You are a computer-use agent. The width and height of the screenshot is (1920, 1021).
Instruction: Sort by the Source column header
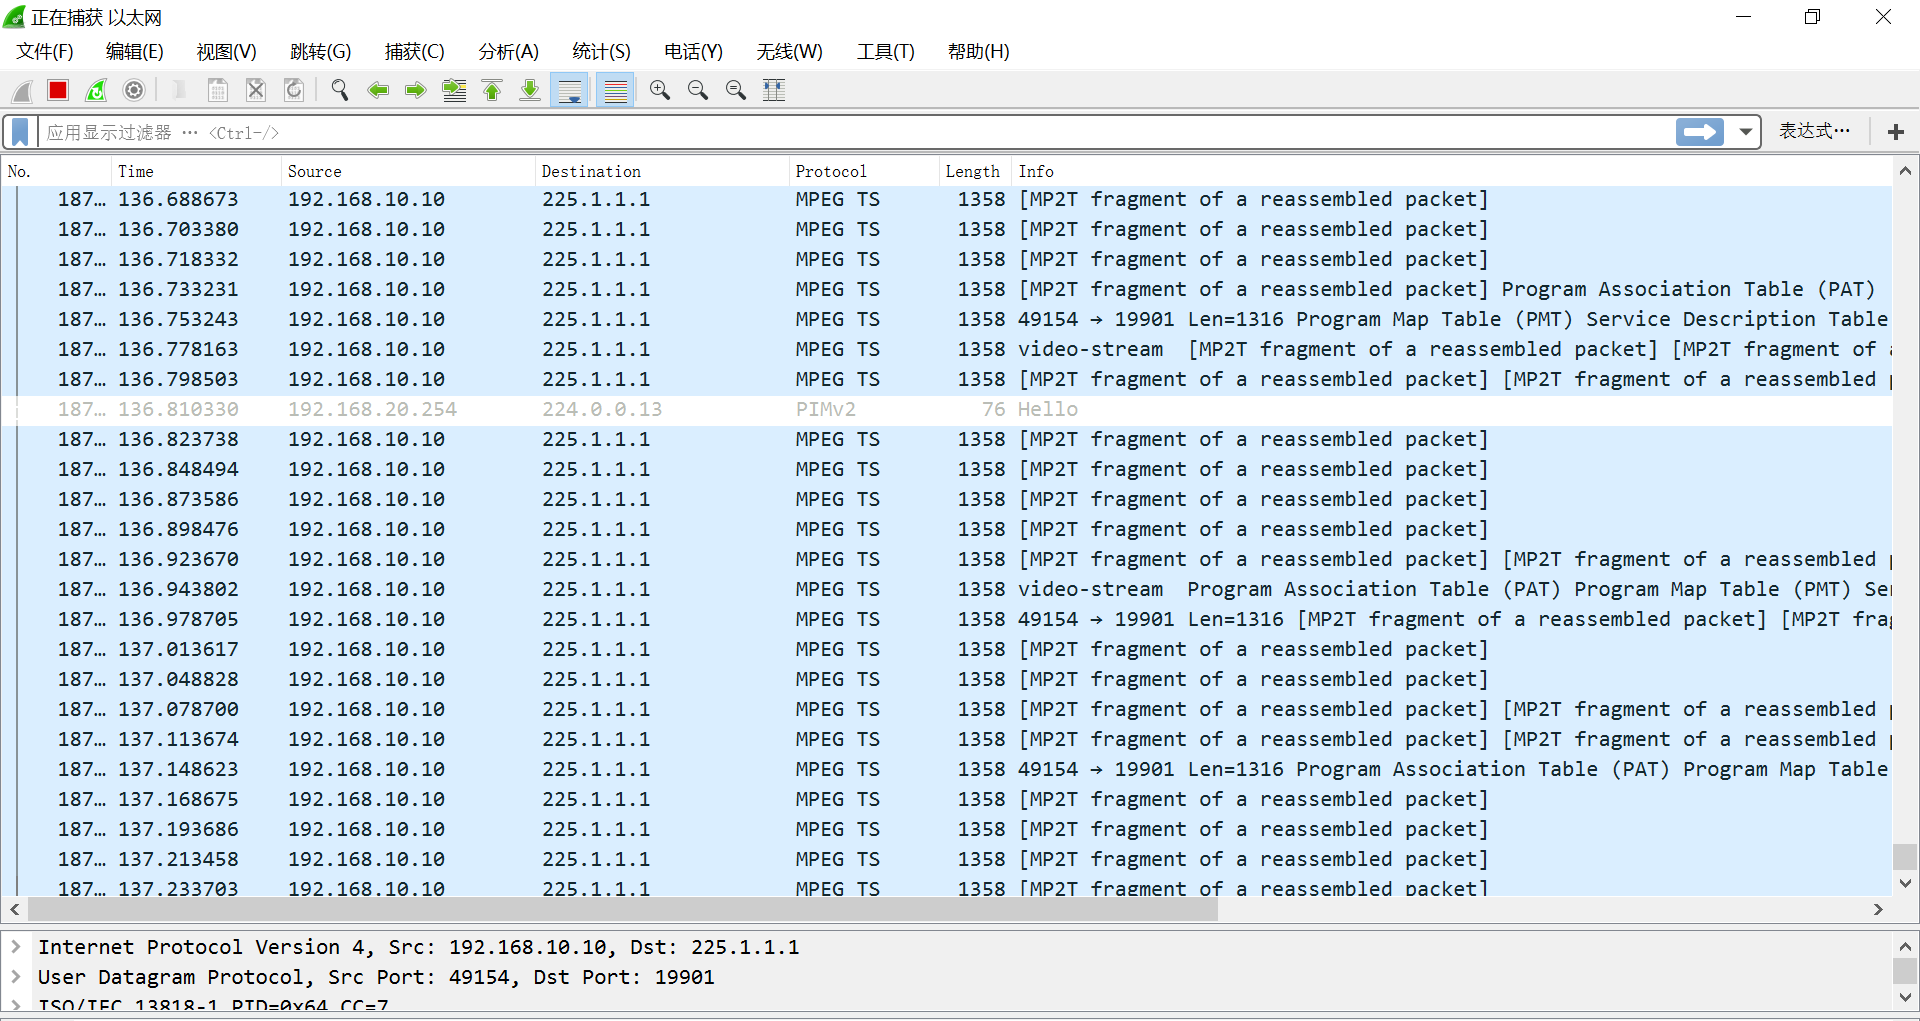pyautogui.click(x=408, y=171)
